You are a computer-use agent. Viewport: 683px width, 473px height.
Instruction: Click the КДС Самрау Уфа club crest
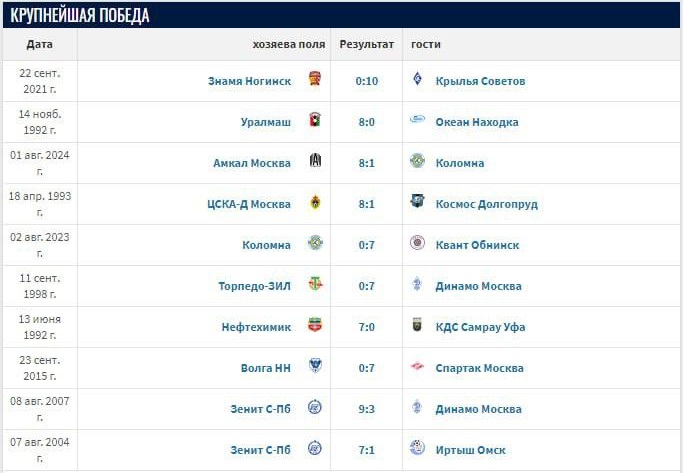coord(417,327)
